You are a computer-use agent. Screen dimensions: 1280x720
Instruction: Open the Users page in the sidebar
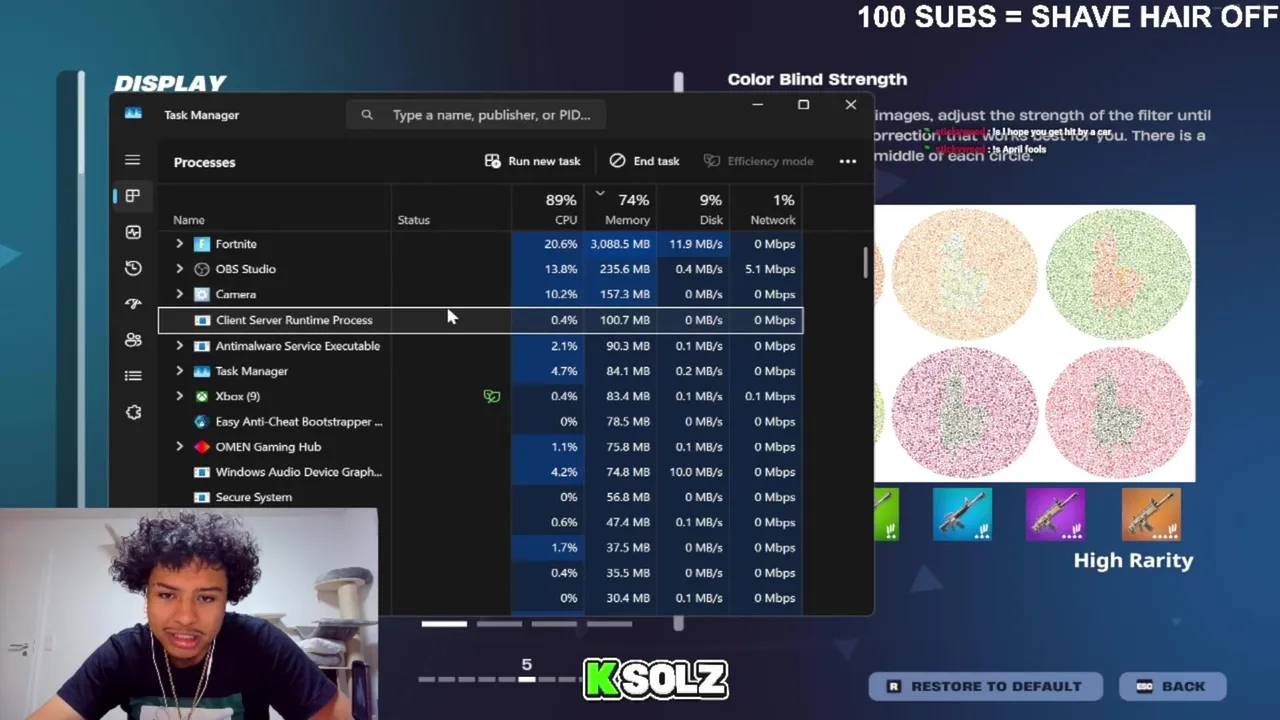tap(133, 340)
